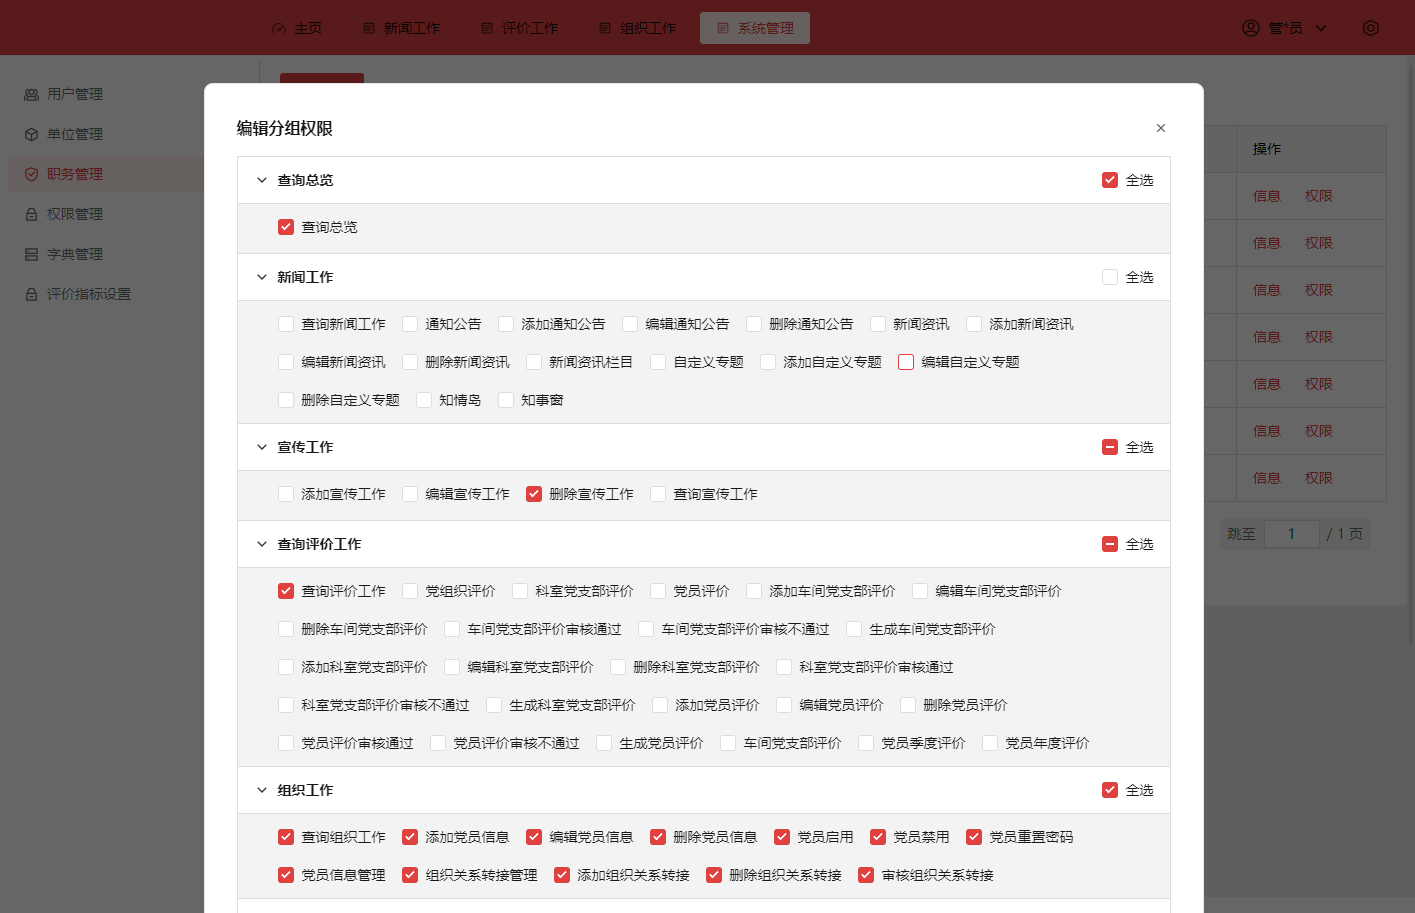Collapse the 组织工作 permission section

(262, 790)
